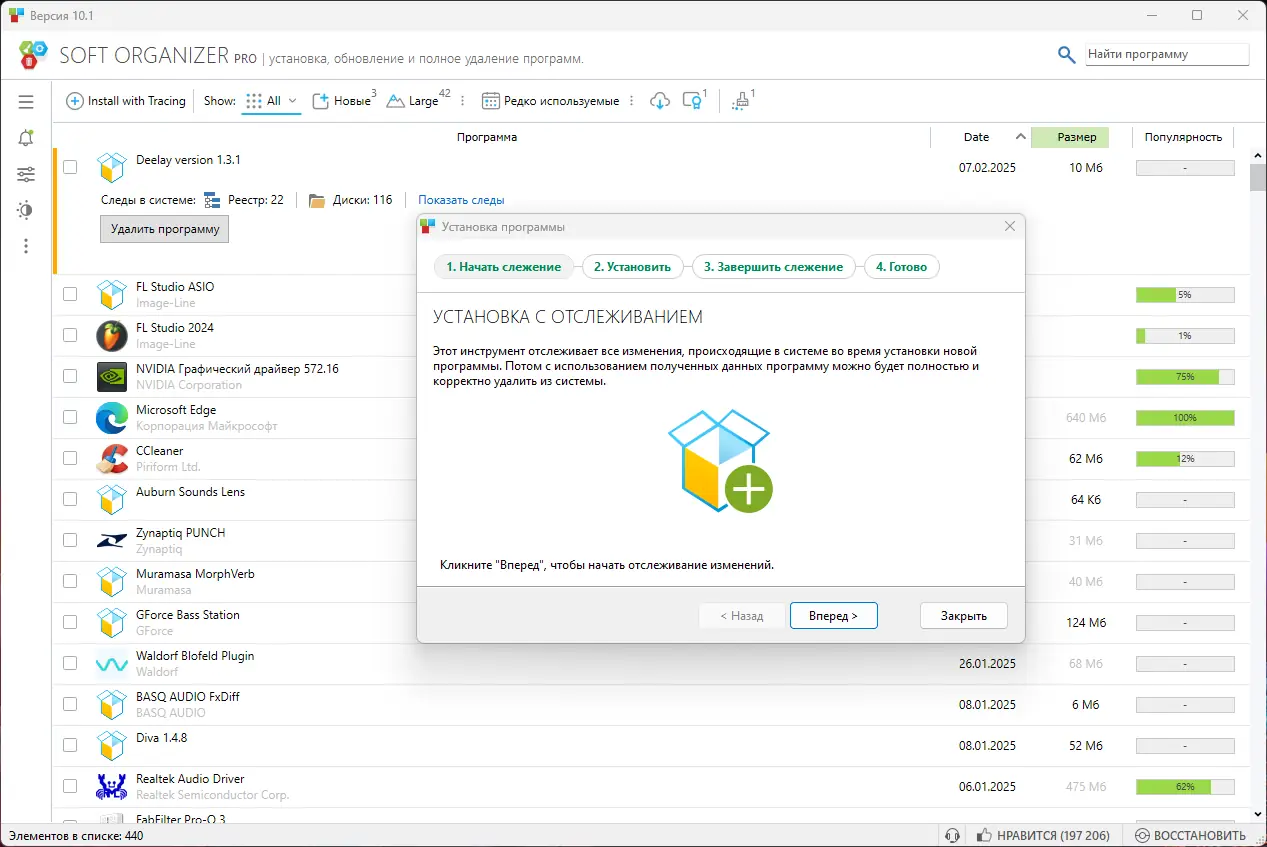Image resolution: width=1267 pixels, height=847 pixels.
Task: Open options dots after Редко используемые
Action: point(631,101)
